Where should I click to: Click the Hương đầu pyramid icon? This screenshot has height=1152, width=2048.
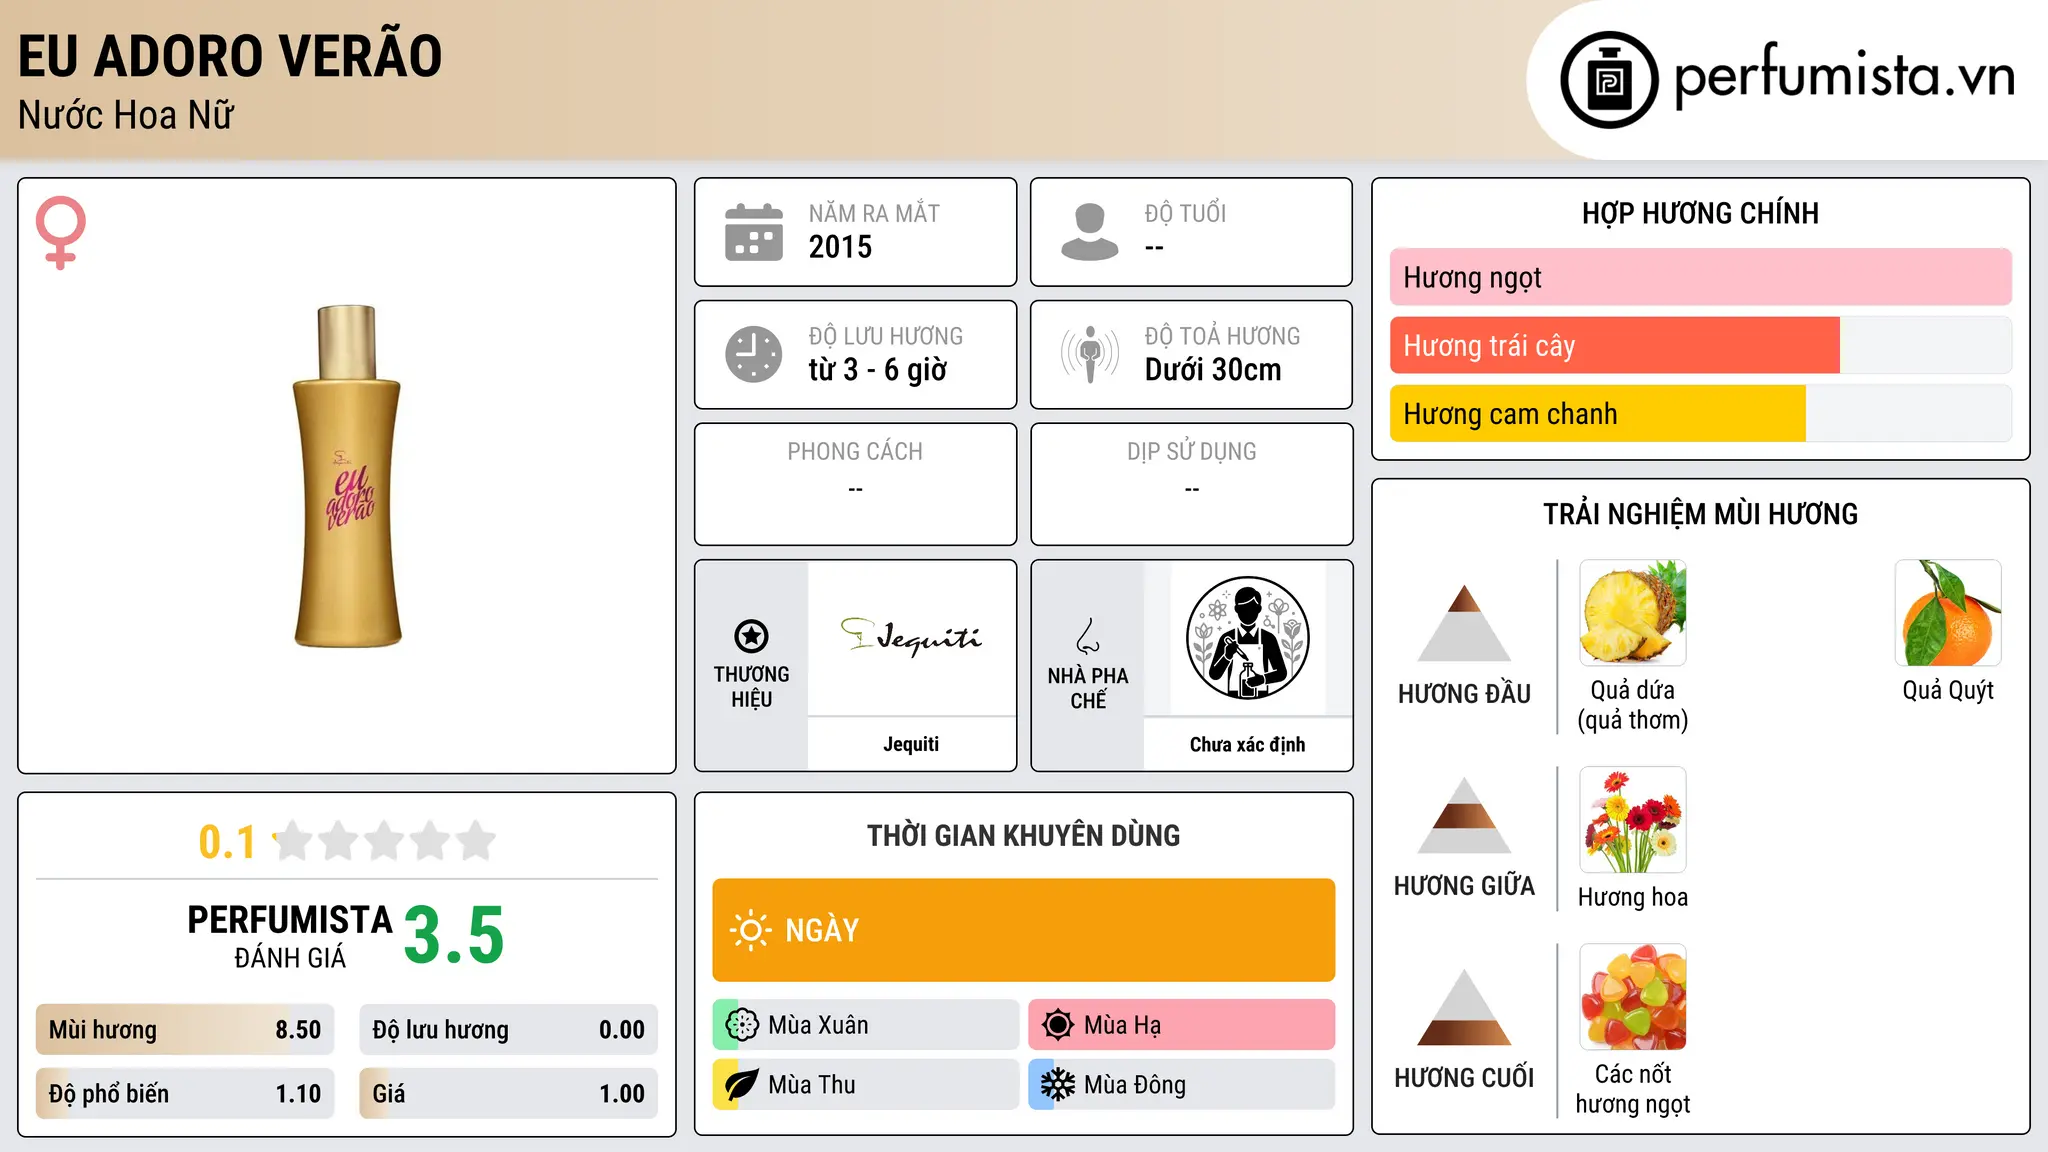click(1464, 622)
